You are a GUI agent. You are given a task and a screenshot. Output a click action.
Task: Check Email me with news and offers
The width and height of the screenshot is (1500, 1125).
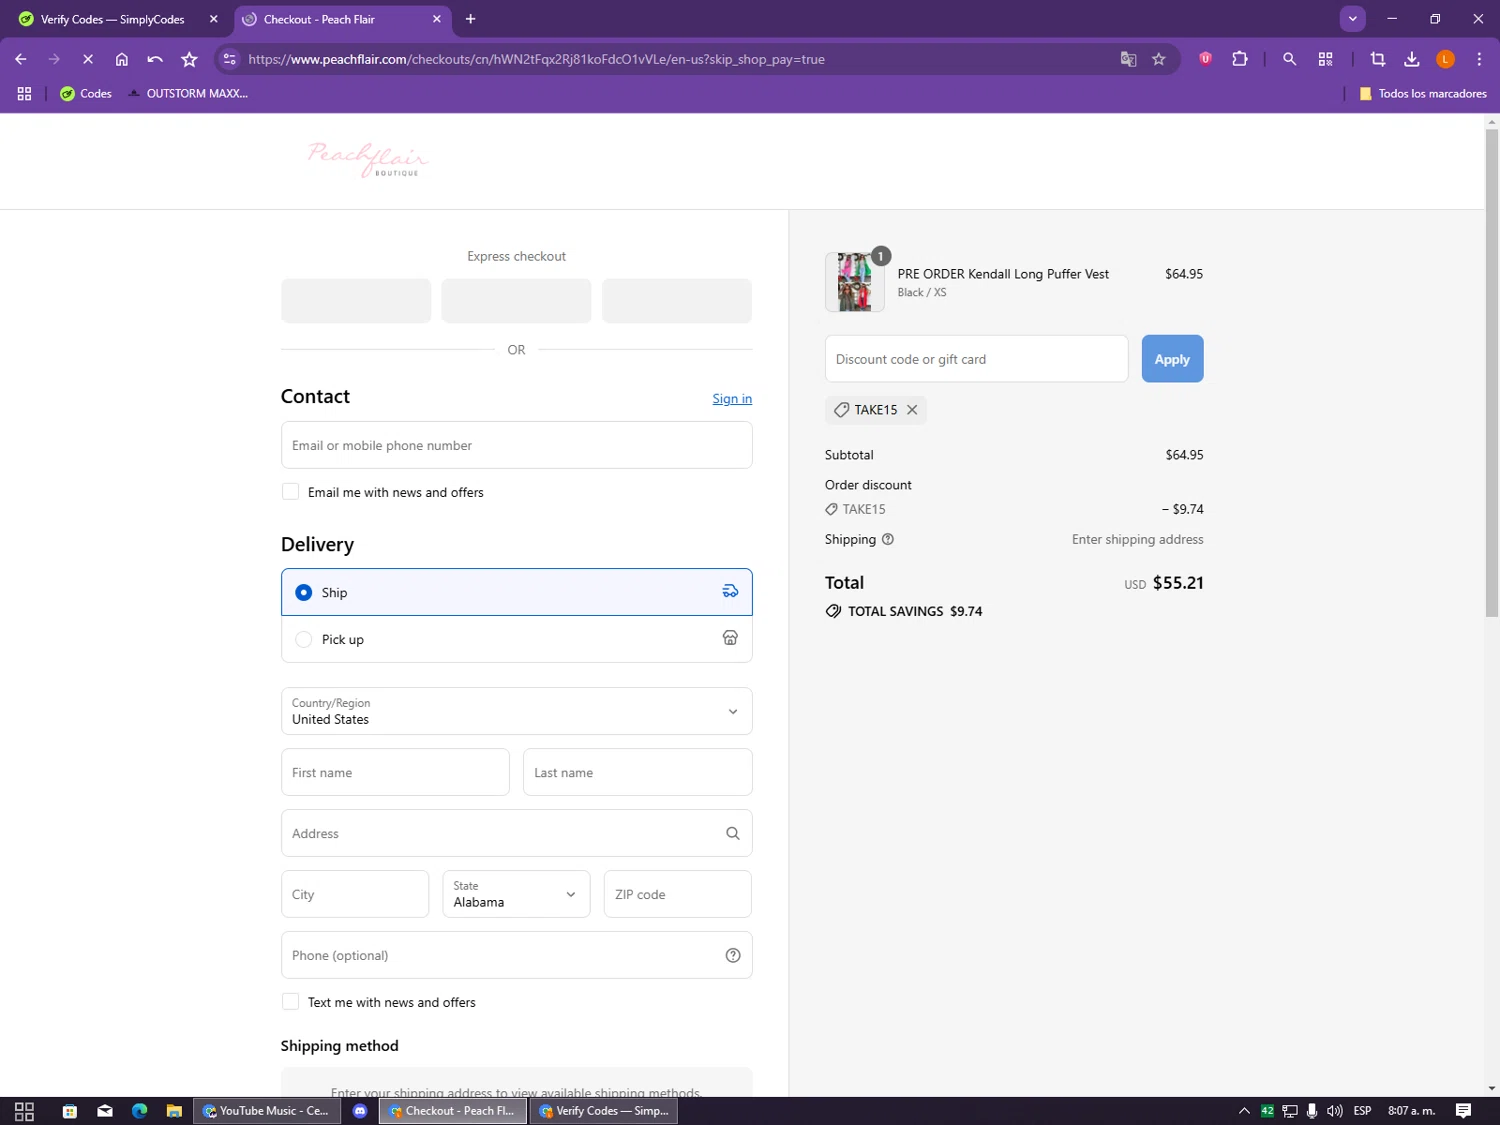(290, 492)
